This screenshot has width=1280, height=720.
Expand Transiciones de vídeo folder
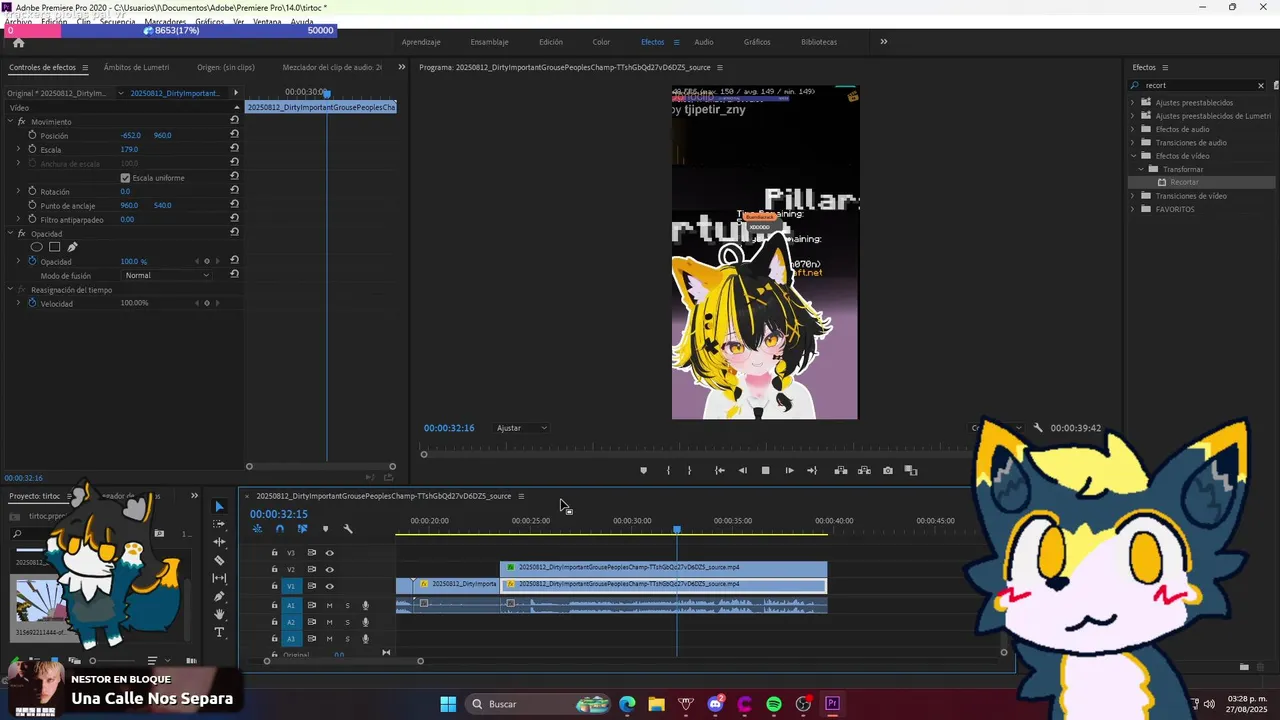1133,196
